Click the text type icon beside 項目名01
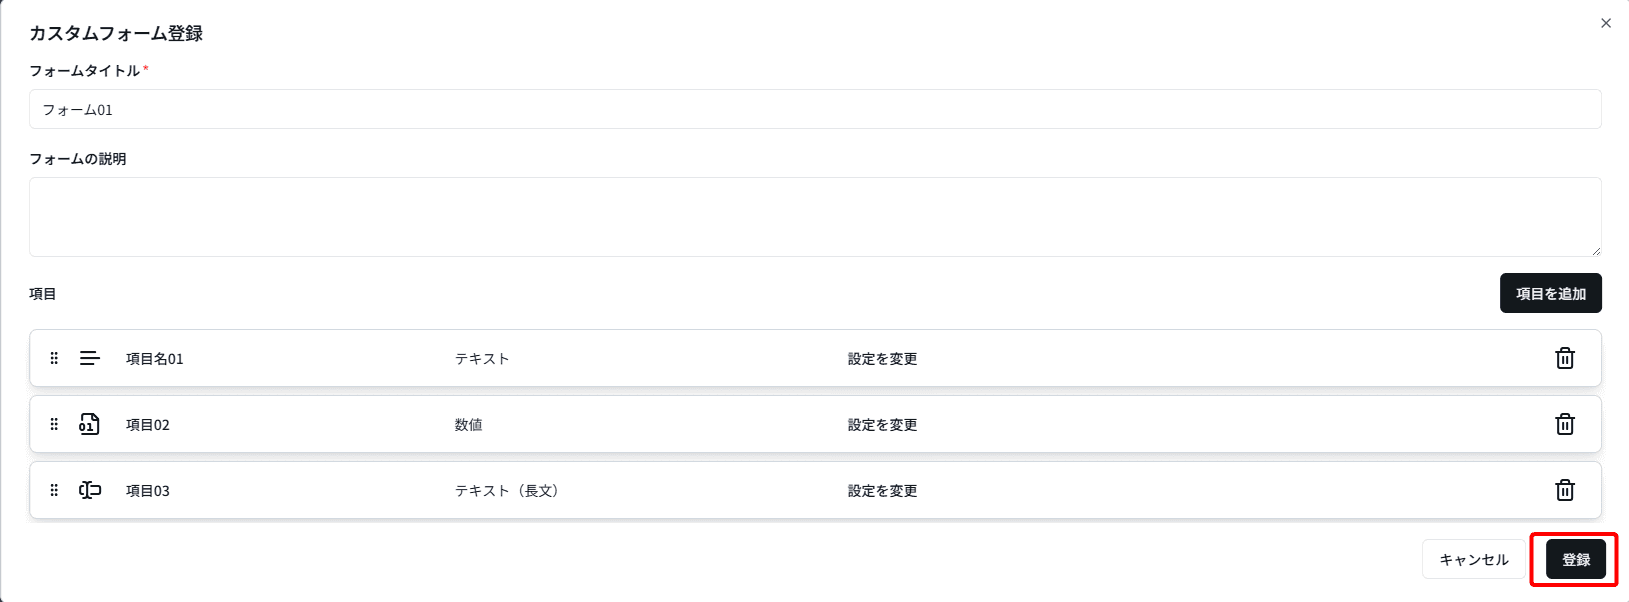1629x602 pixels. click(x=90, y=358)
